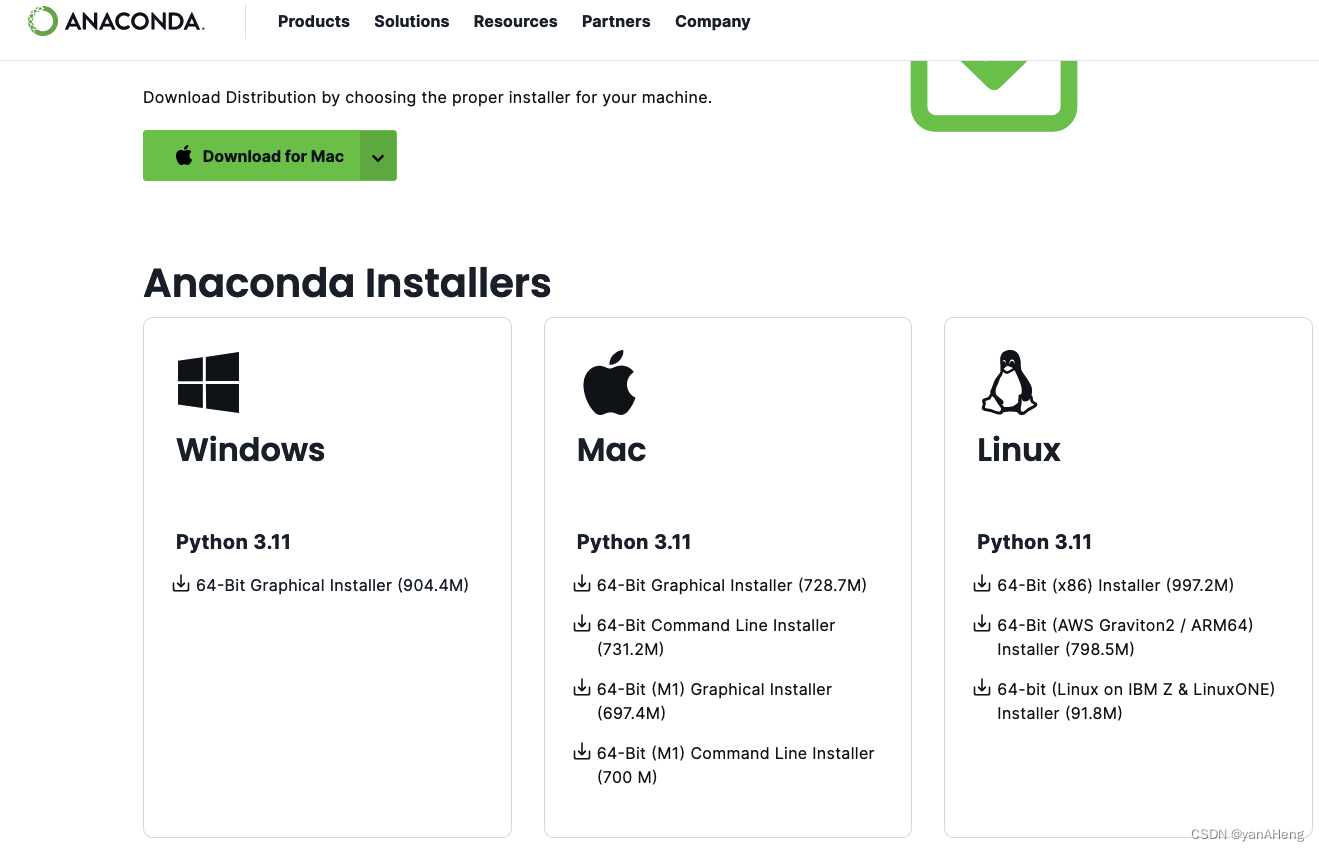Open the Company menu
Image resolution: width=1319 pixels, height=851 pixels.
pos(713,21)
